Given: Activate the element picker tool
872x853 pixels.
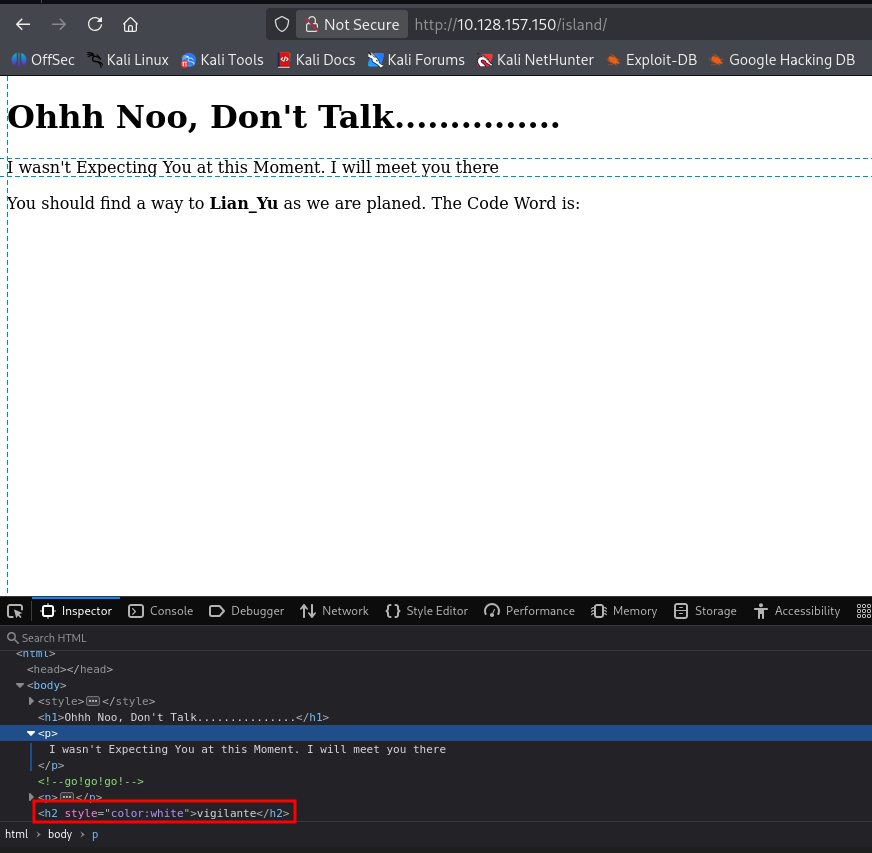Looking at the screenshot, I should point(15,611).
